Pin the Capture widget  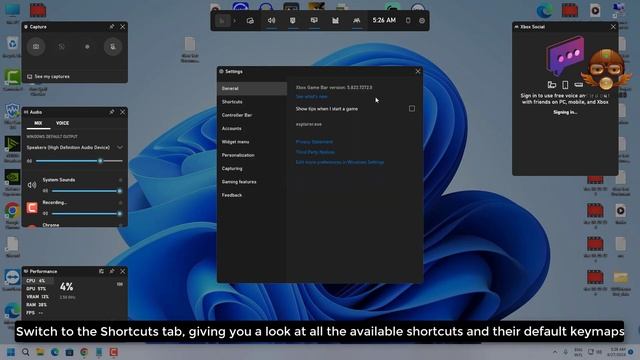click(x=112, y=27)
